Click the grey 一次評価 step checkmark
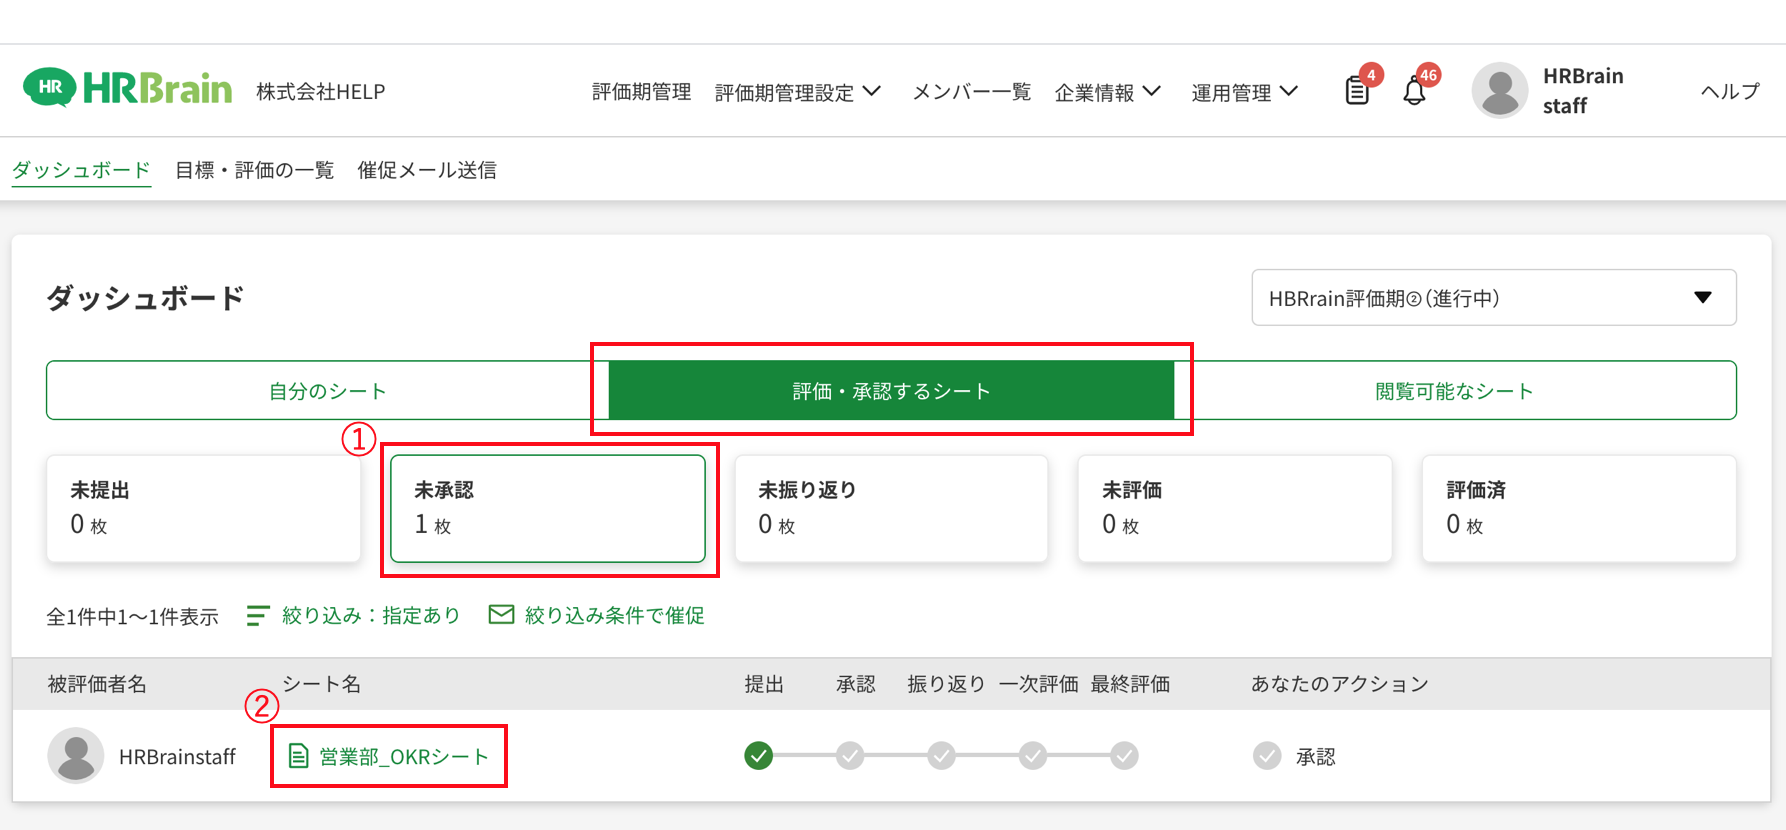The height and width of the screenshot is (830, 1786). (1033, 756)
